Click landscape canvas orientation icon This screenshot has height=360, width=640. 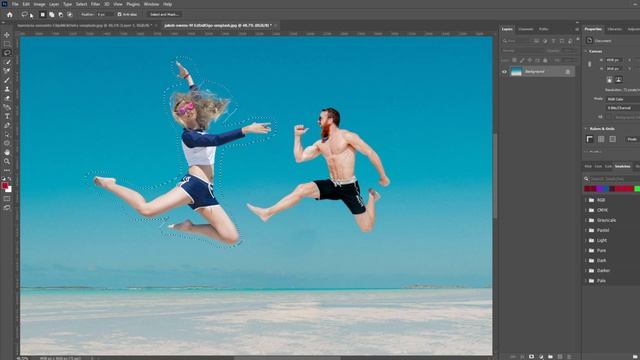[618, 80]
